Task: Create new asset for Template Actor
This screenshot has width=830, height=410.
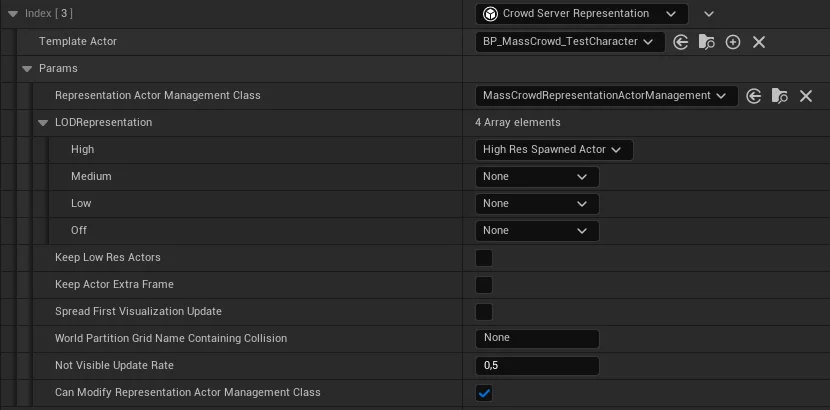Action: tap(733, 42)
